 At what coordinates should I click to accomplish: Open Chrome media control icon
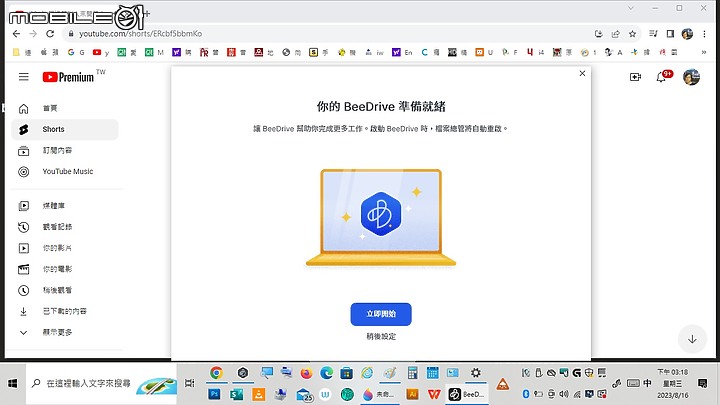653,34
